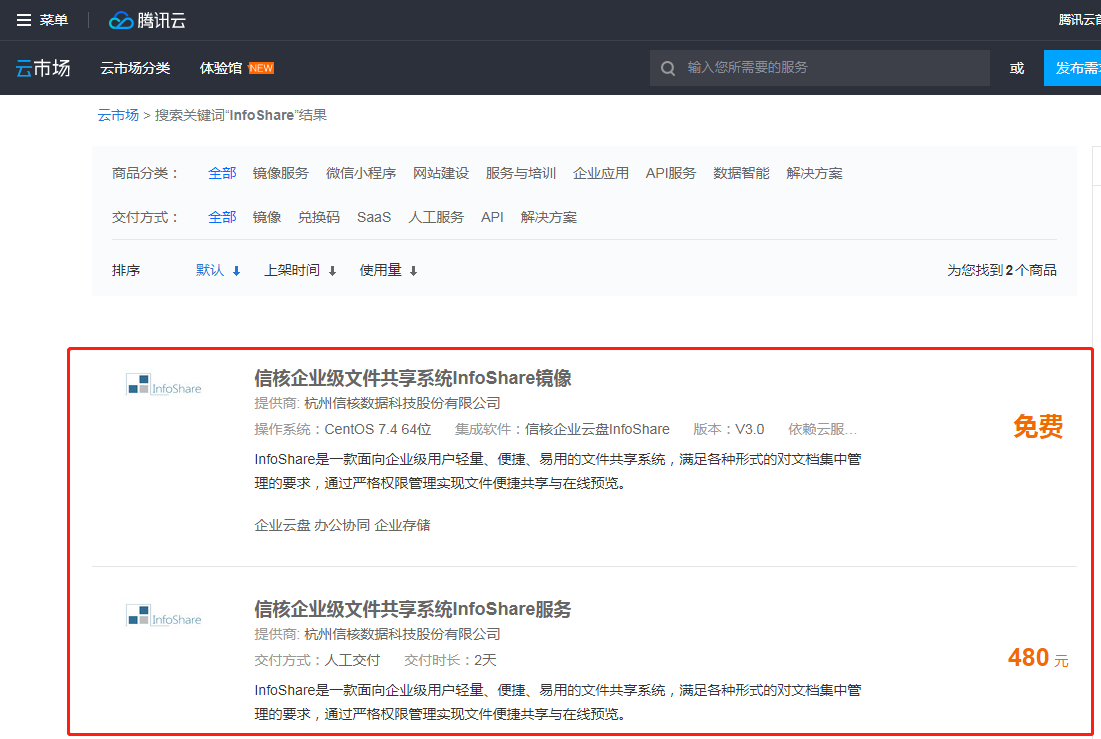Filter category by 微信小程序
The image size is (1101, 739).
pyautogui.click(x=360, y=174)
